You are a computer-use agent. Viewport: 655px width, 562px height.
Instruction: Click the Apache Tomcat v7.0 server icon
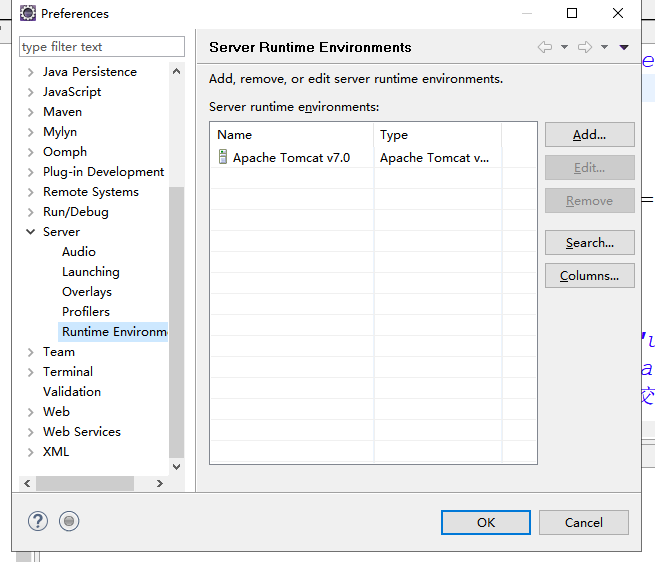coord(222,158)
